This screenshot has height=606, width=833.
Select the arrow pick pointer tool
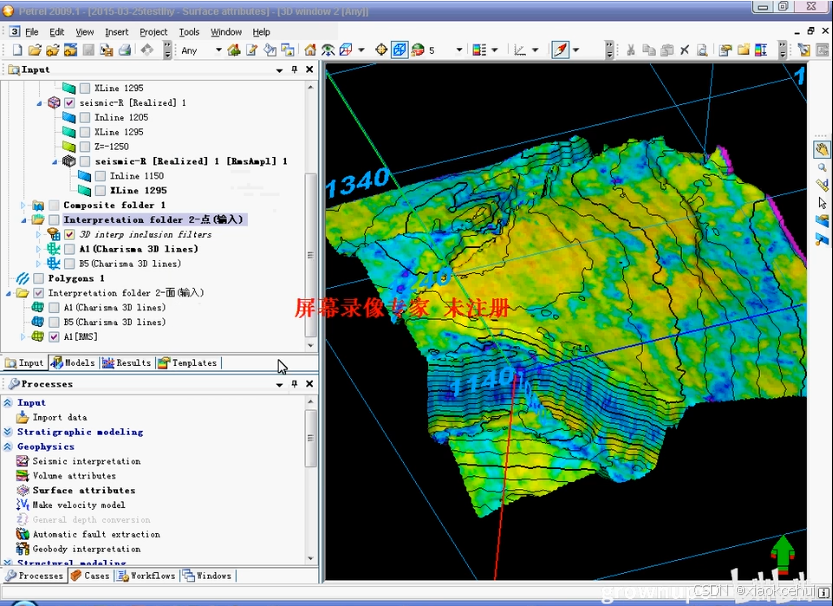(x=822, y=203)
